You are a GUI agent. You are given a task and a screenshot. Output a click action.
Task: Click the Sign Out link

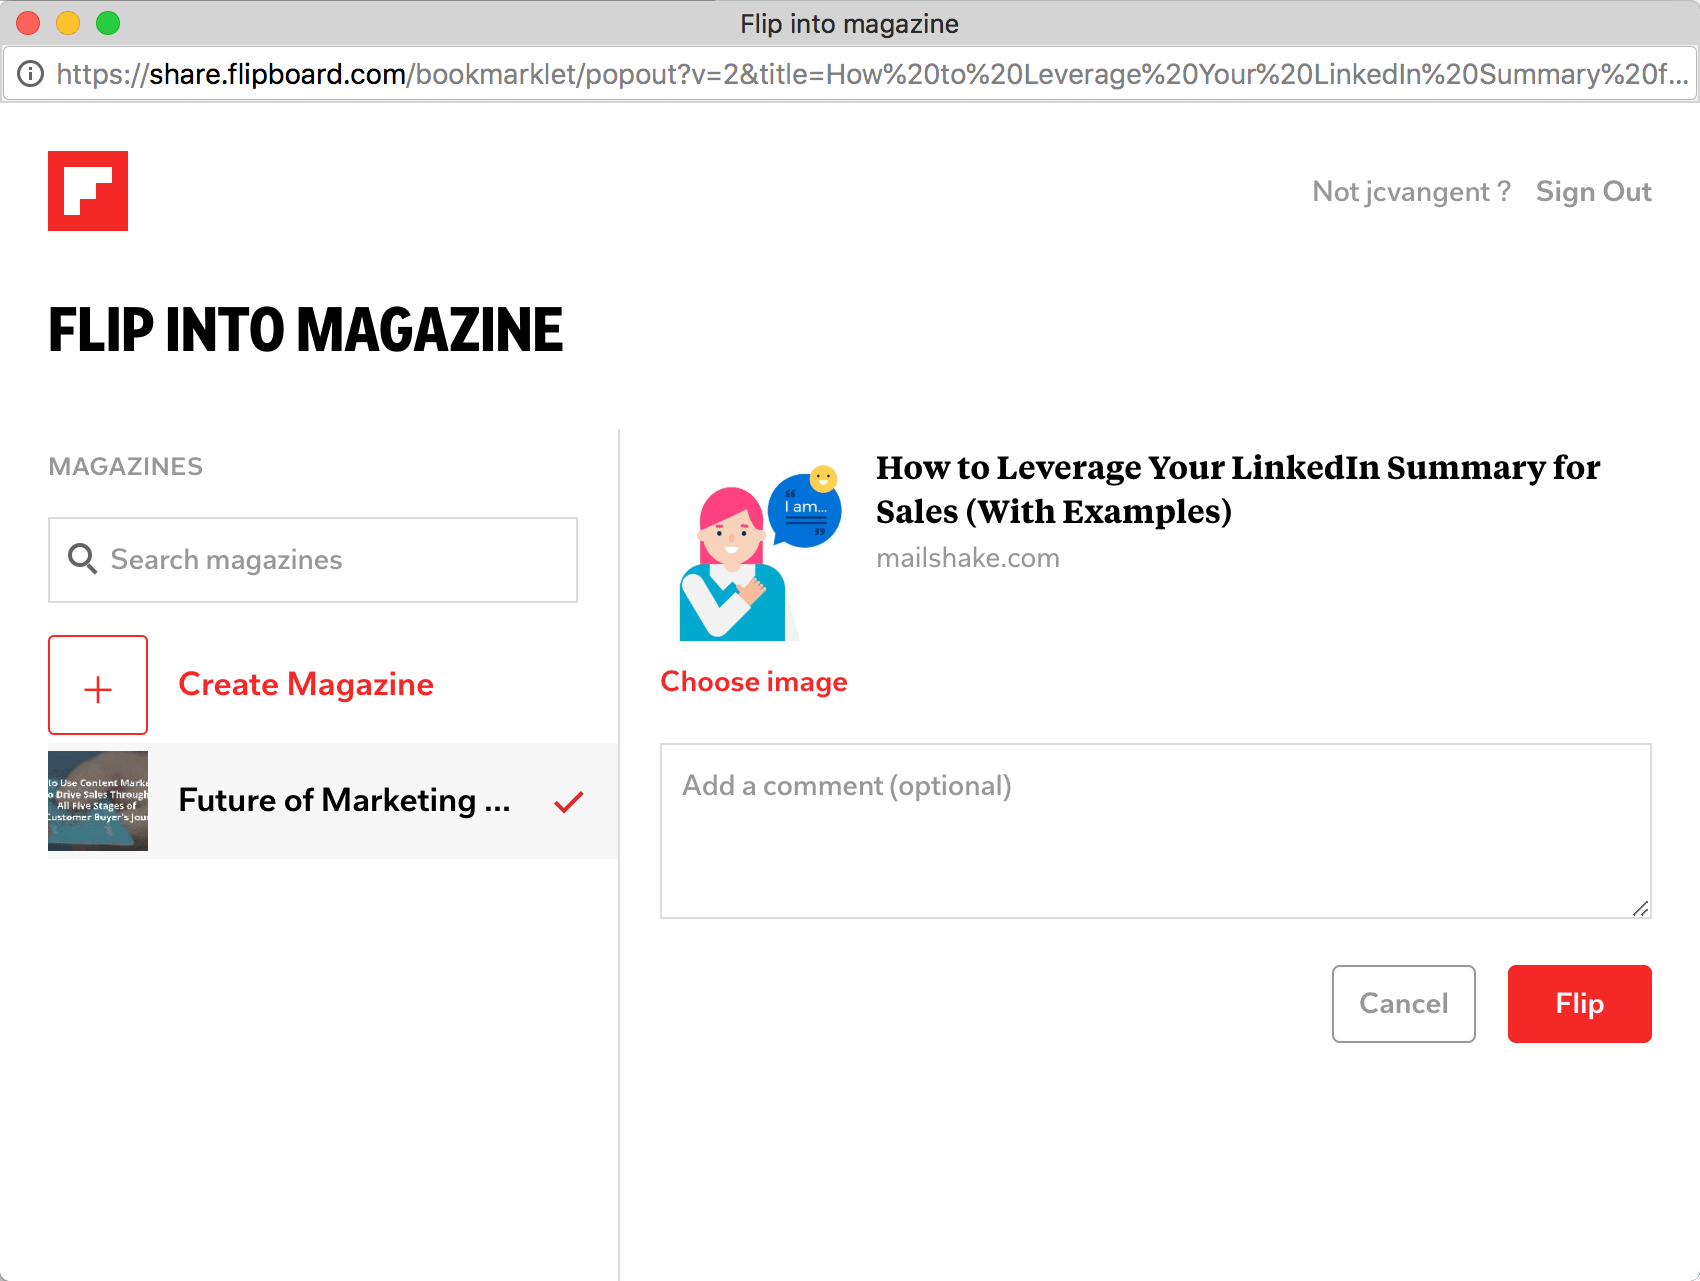pos(1594,192)
